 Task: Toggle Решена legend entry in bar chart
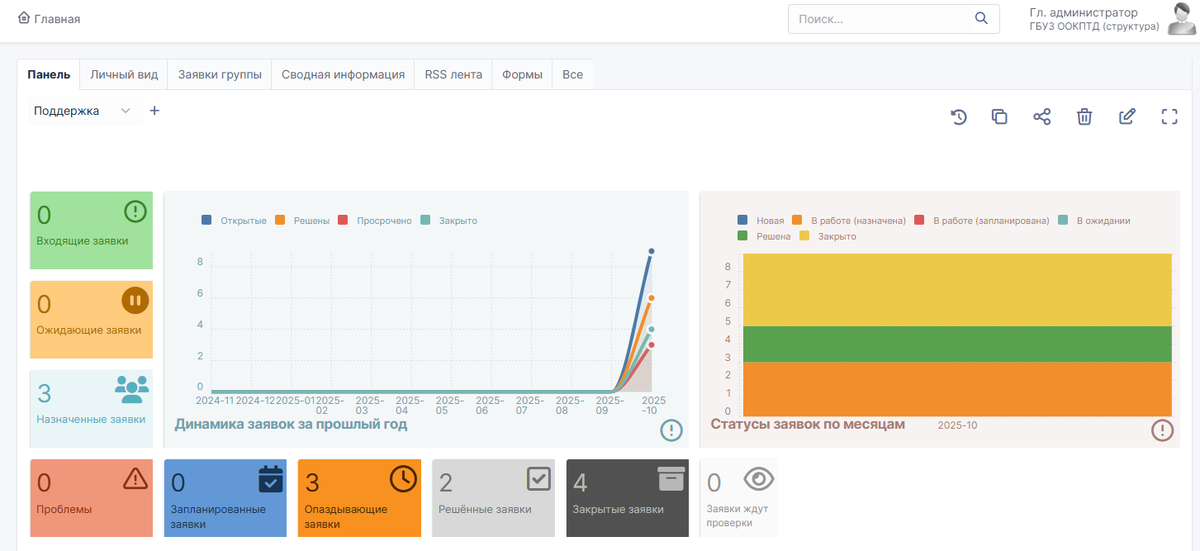764,236
